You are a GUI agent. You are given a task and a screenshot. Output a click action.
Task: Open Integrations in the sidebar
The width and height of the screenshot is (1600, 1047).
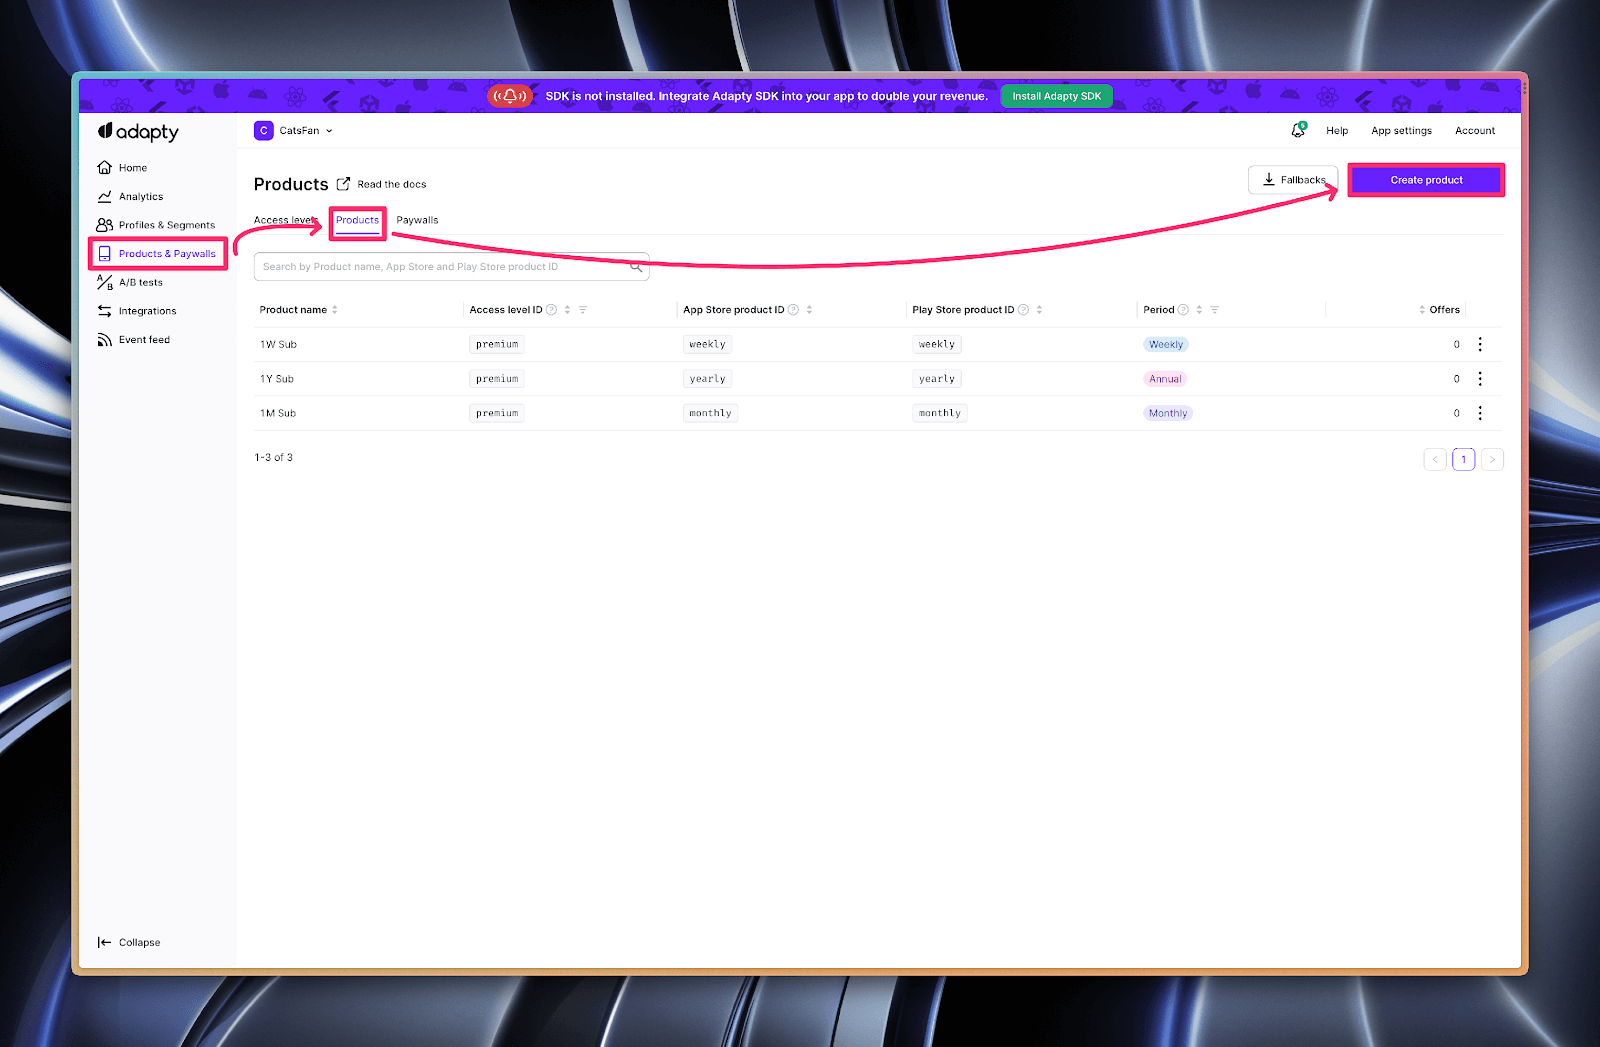(147, 311)
